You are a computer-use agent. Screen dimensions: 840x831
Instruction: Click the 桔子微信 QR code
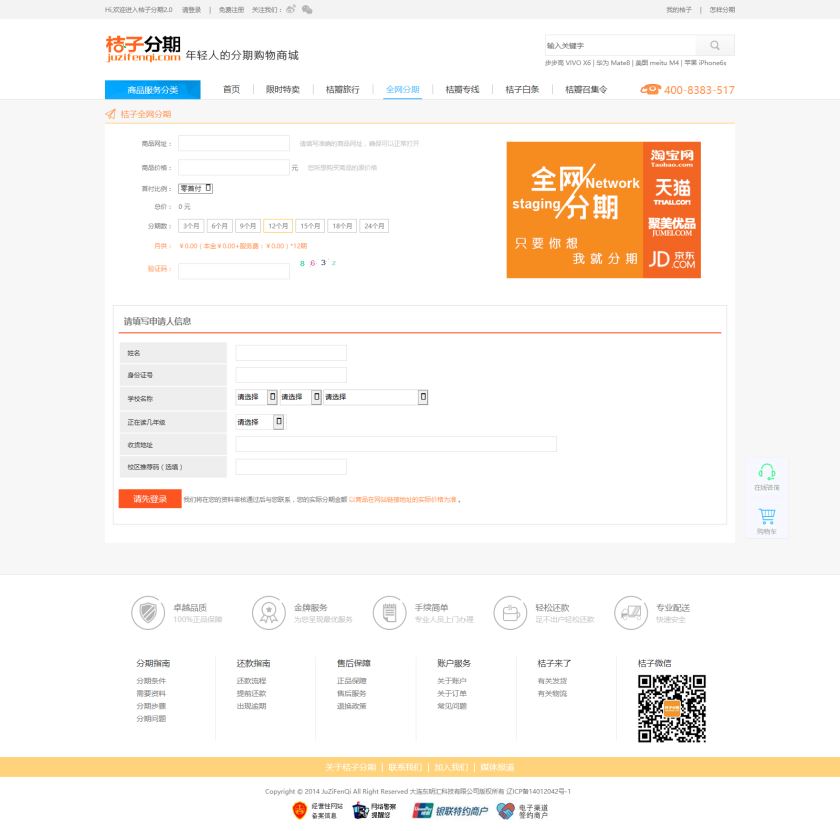click(671, 708)
